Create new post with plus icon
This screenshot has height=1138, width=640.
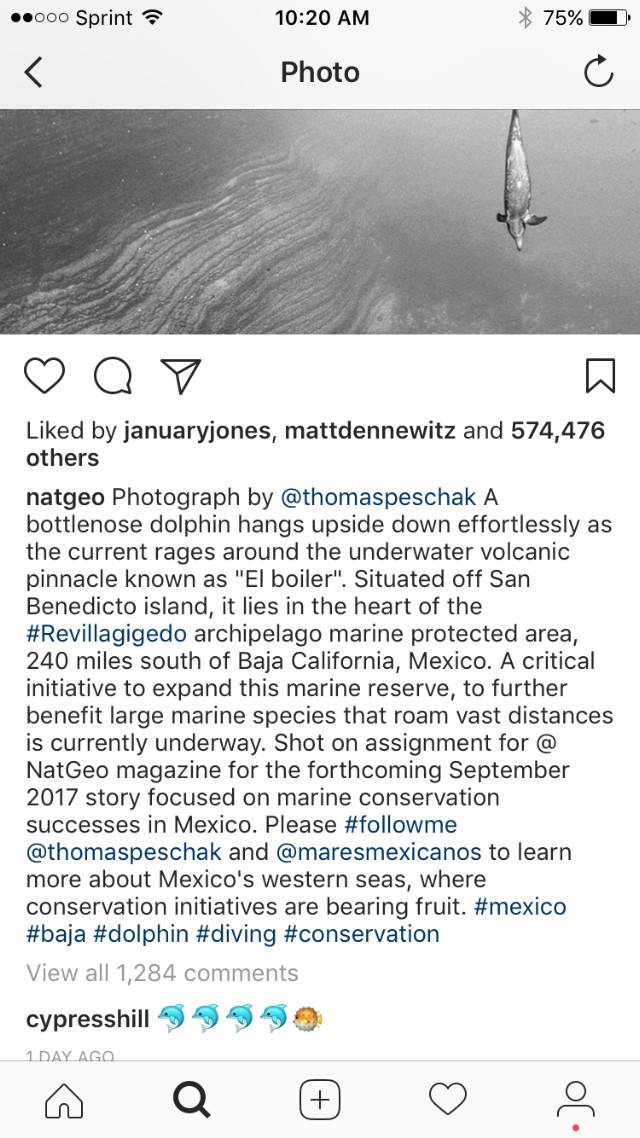coord(320,1100)
